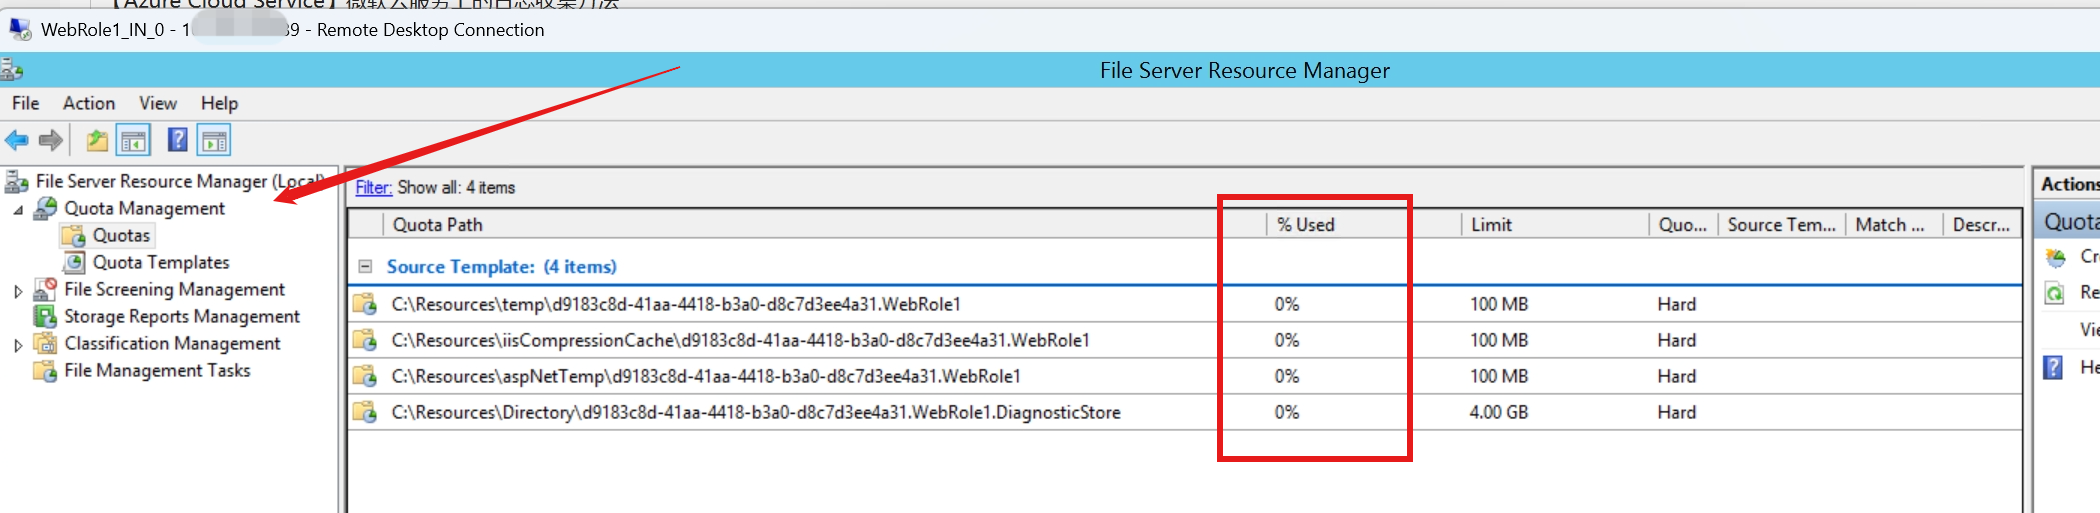Viewport: 2100px width, 513px height.
Task: Select Storage Reports Management node
Action: [182, 316]
